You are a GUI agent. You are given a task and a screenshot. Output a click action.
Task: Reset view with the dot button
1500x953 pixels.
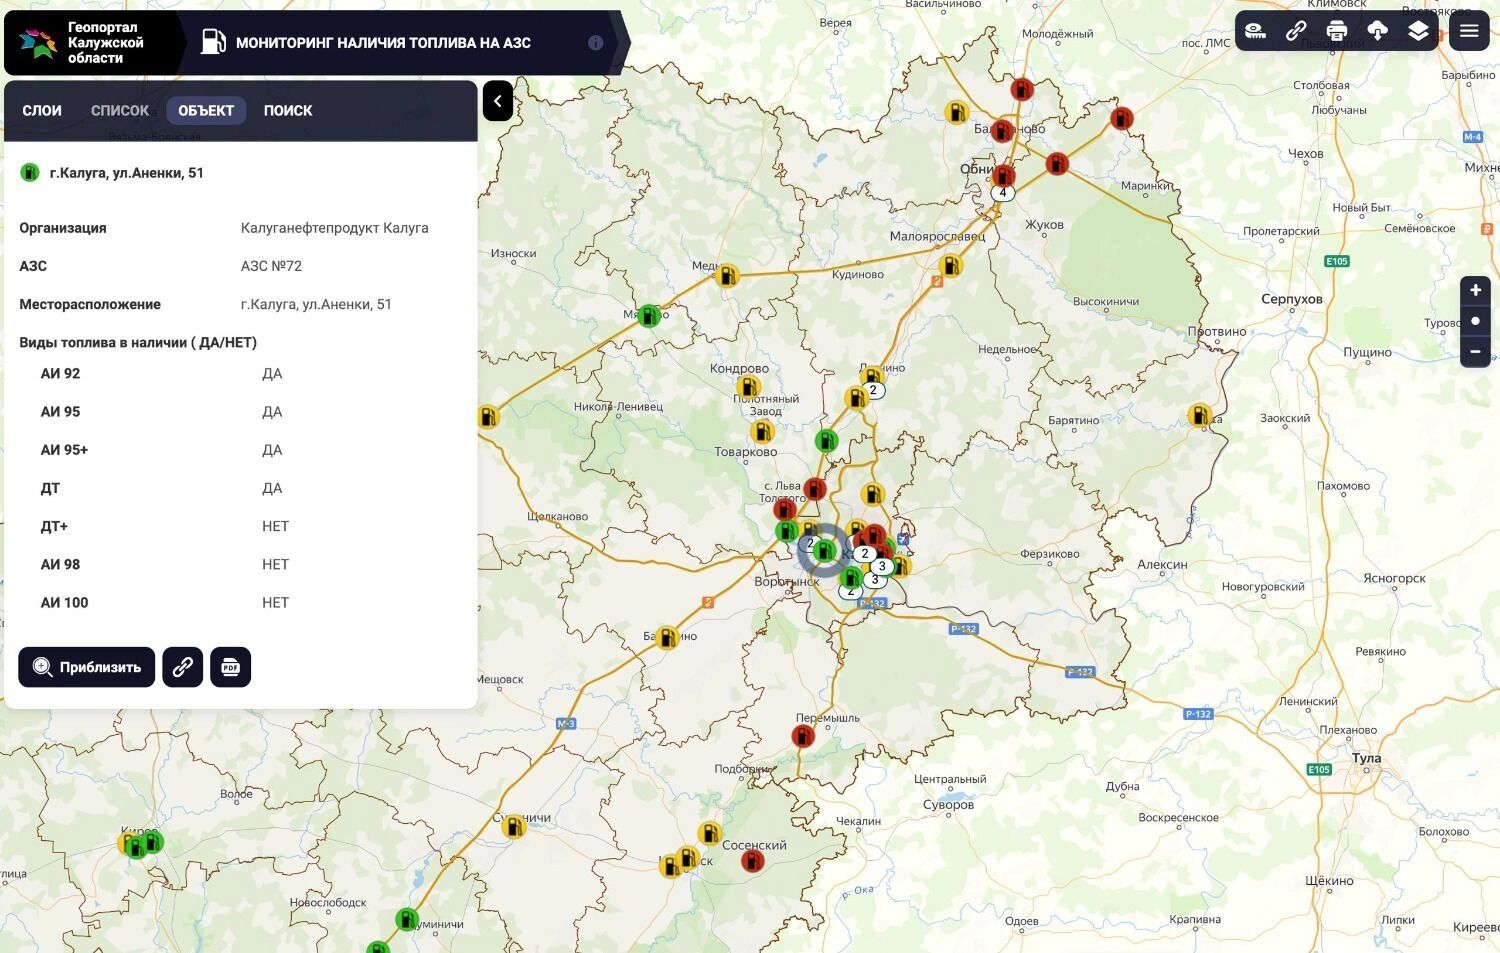(x=1475, y=321)
